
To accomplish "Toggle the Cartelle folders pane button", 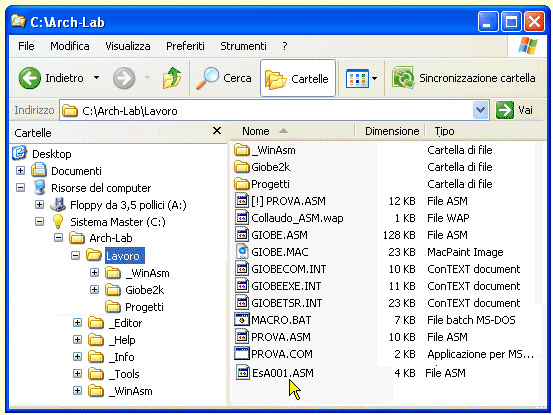I will 298,78.
